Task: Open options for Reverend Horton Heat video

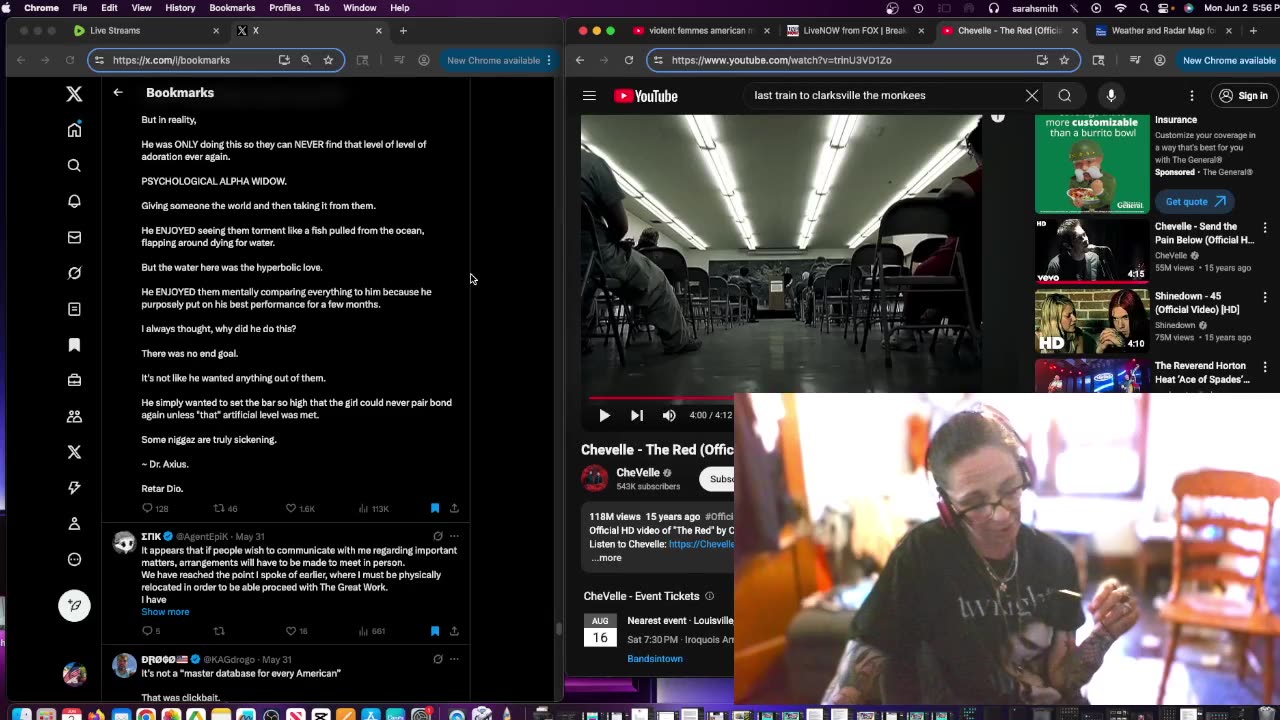Action: (x=1265, y=368)
